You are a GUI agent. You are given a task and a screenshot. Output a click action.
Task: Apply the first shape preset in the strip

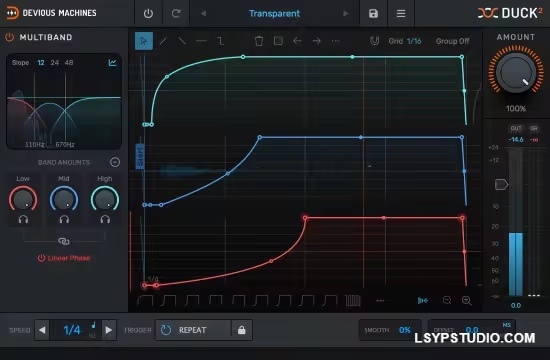145,300
